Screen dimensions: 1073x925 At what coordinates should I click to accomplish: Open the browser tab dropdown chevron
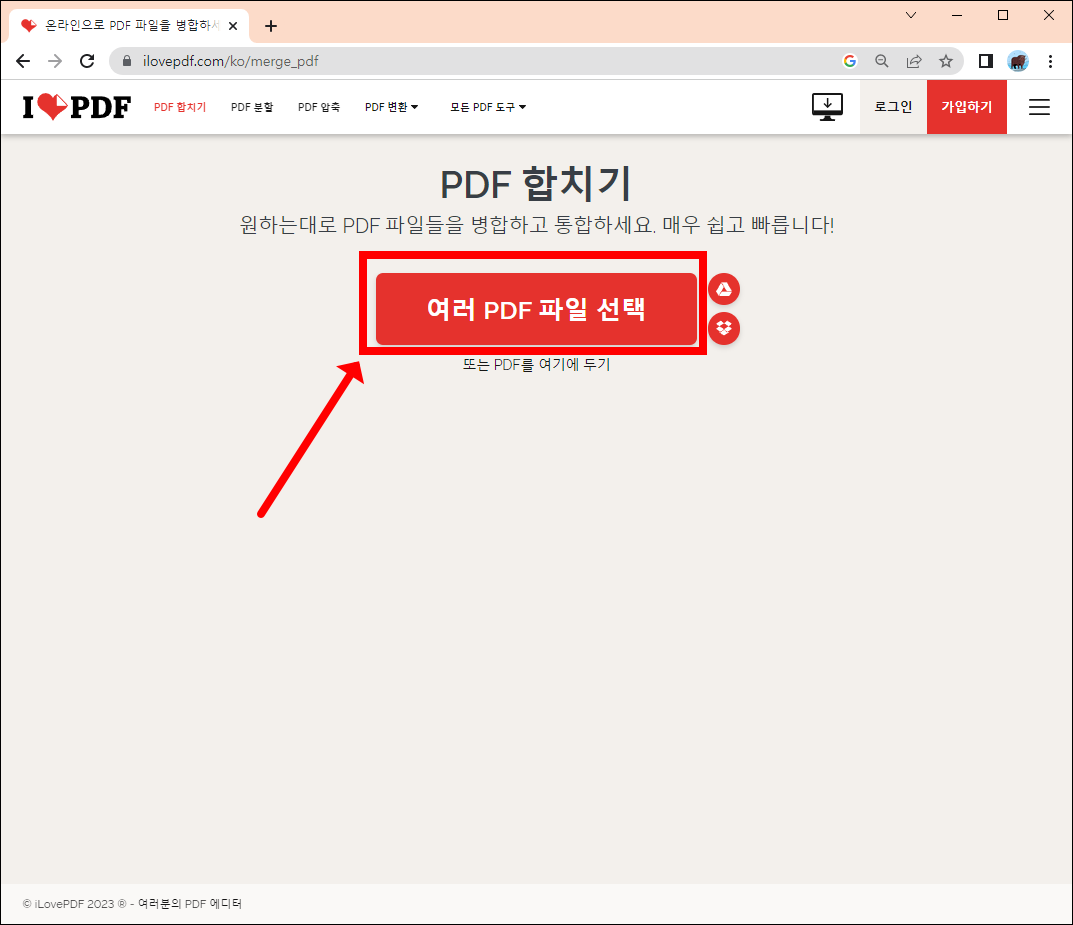pos(910,15)
